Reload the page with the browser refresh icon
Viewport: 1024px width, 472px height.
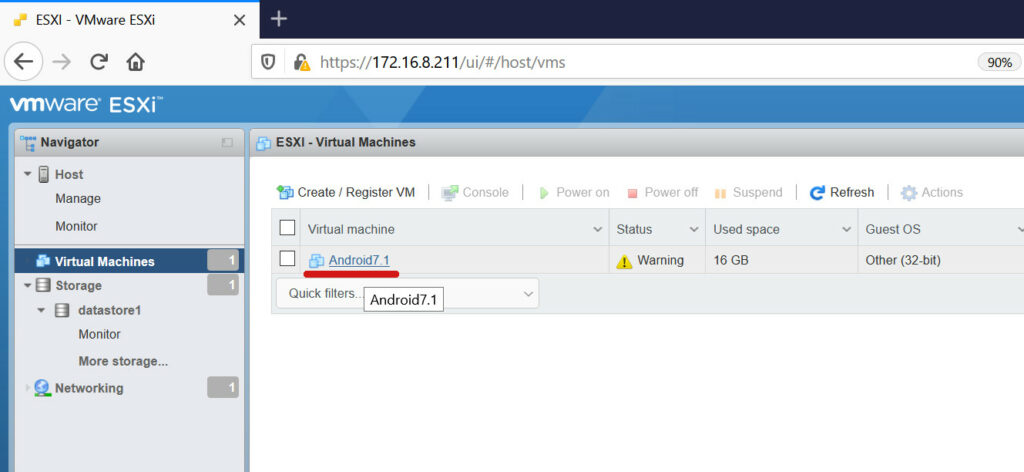98,62
